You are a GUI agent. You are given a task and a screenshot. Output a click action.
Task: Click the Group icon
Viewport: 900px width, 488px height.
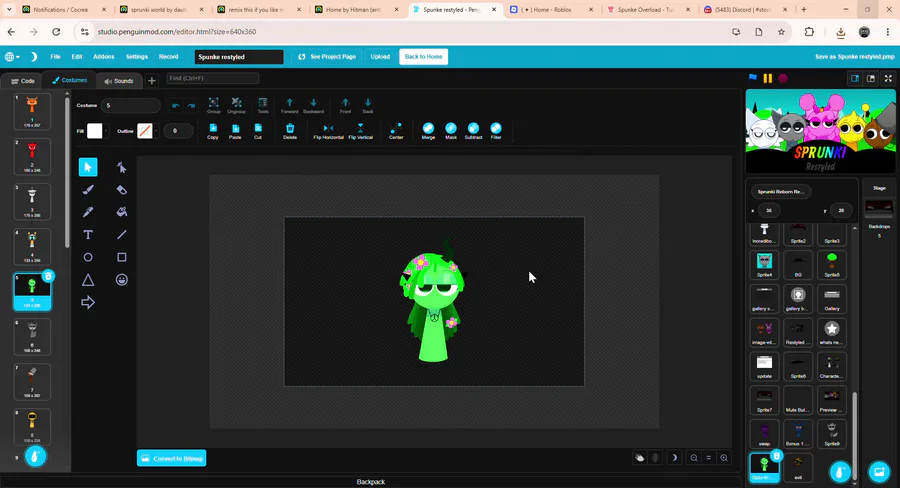click(x=214, y=106)
